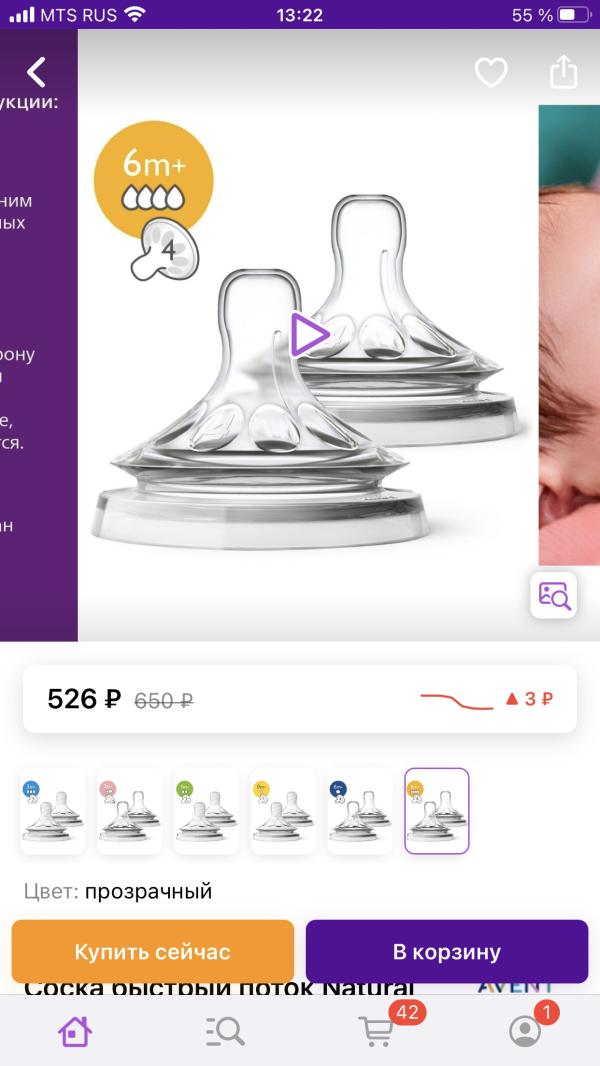Open the home tab in bottom bar
Image resolution: width=600 pixels, height=1066 pixels.
tap(75, 1032)
